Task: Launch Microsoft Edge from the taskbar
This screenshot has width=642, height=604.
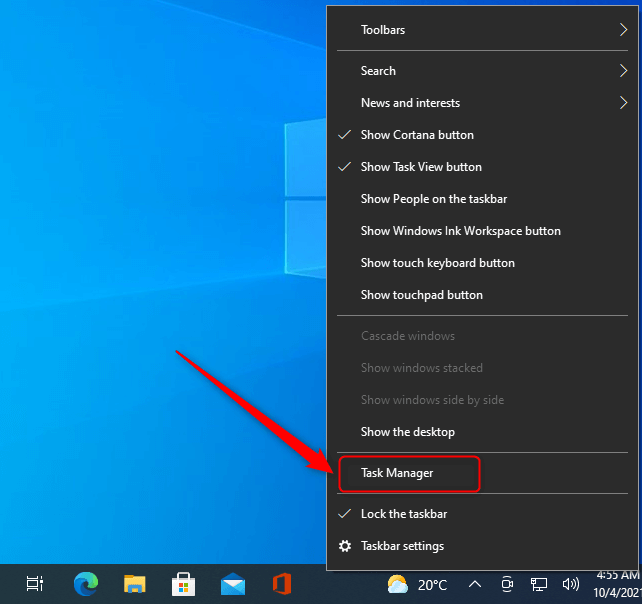Action: pyautogui.click(x=86, y=583)
